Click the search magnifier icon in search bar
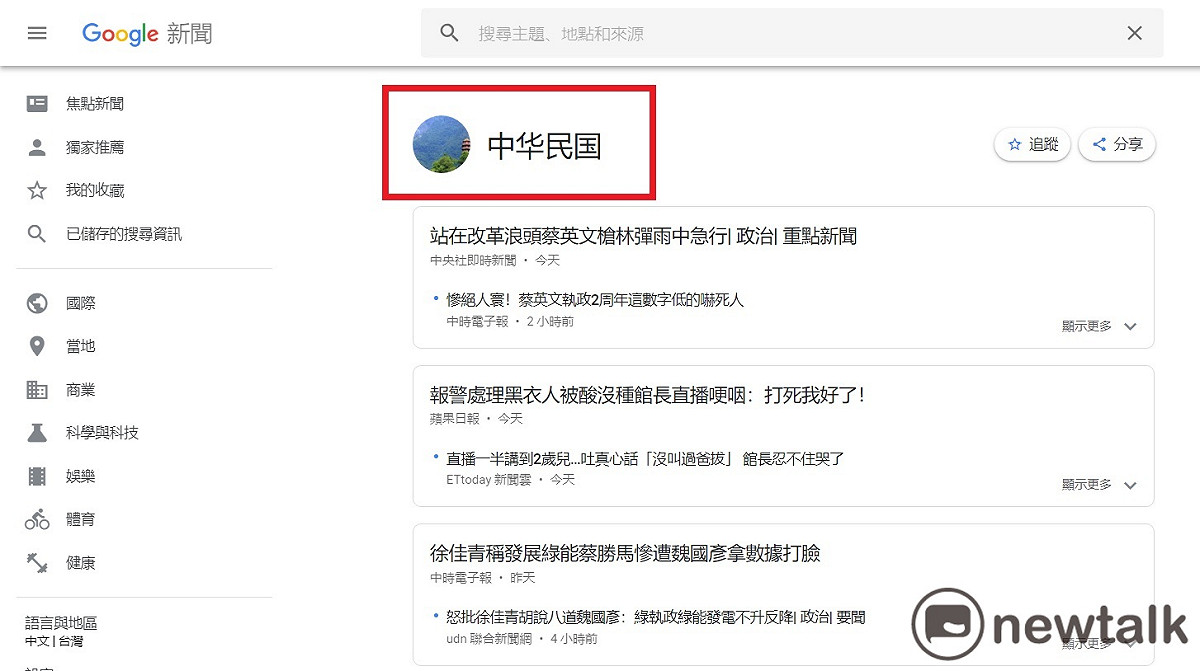 449,33
